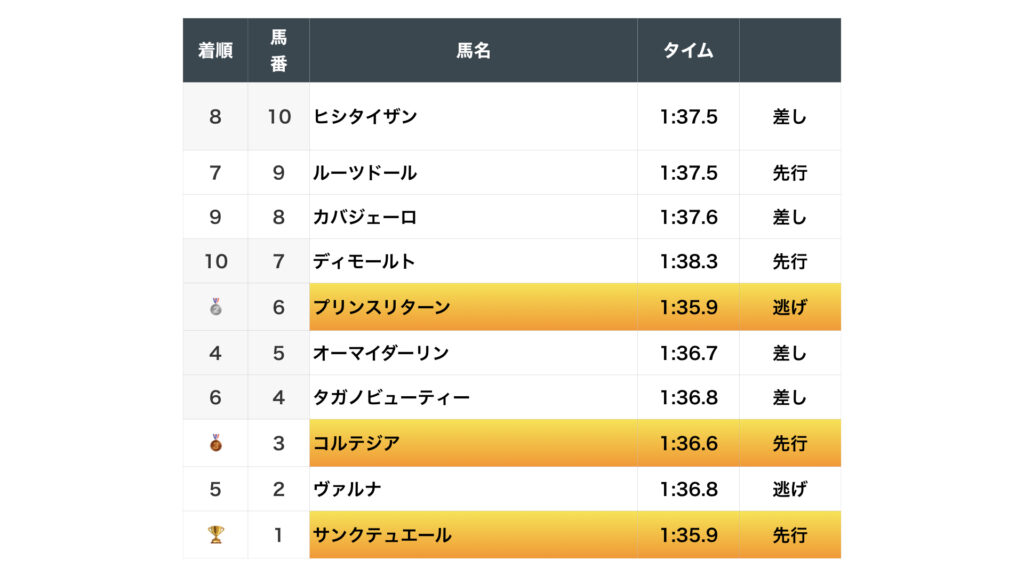Click the 馬名 column header
Viewport: 1024px width, 576px height.
473,50
